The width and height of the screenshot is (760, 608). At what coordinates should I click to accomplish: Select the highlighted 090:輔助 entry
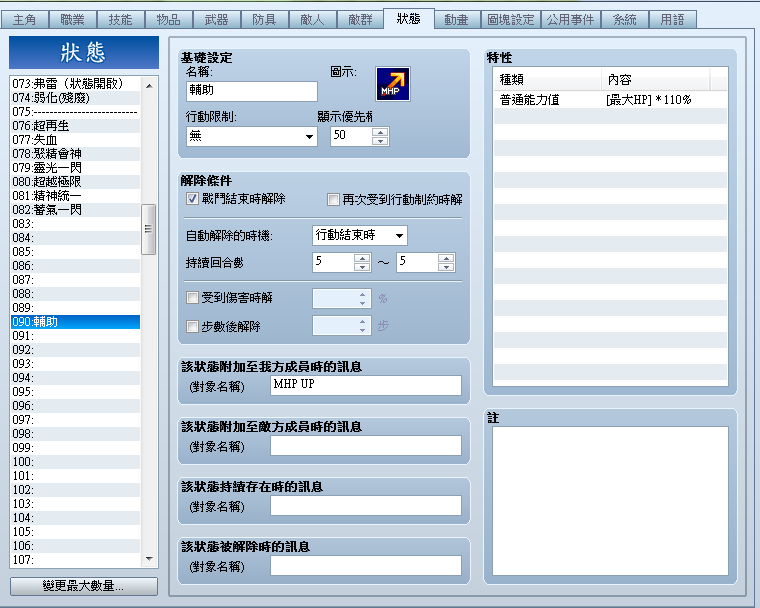[76, 322]
